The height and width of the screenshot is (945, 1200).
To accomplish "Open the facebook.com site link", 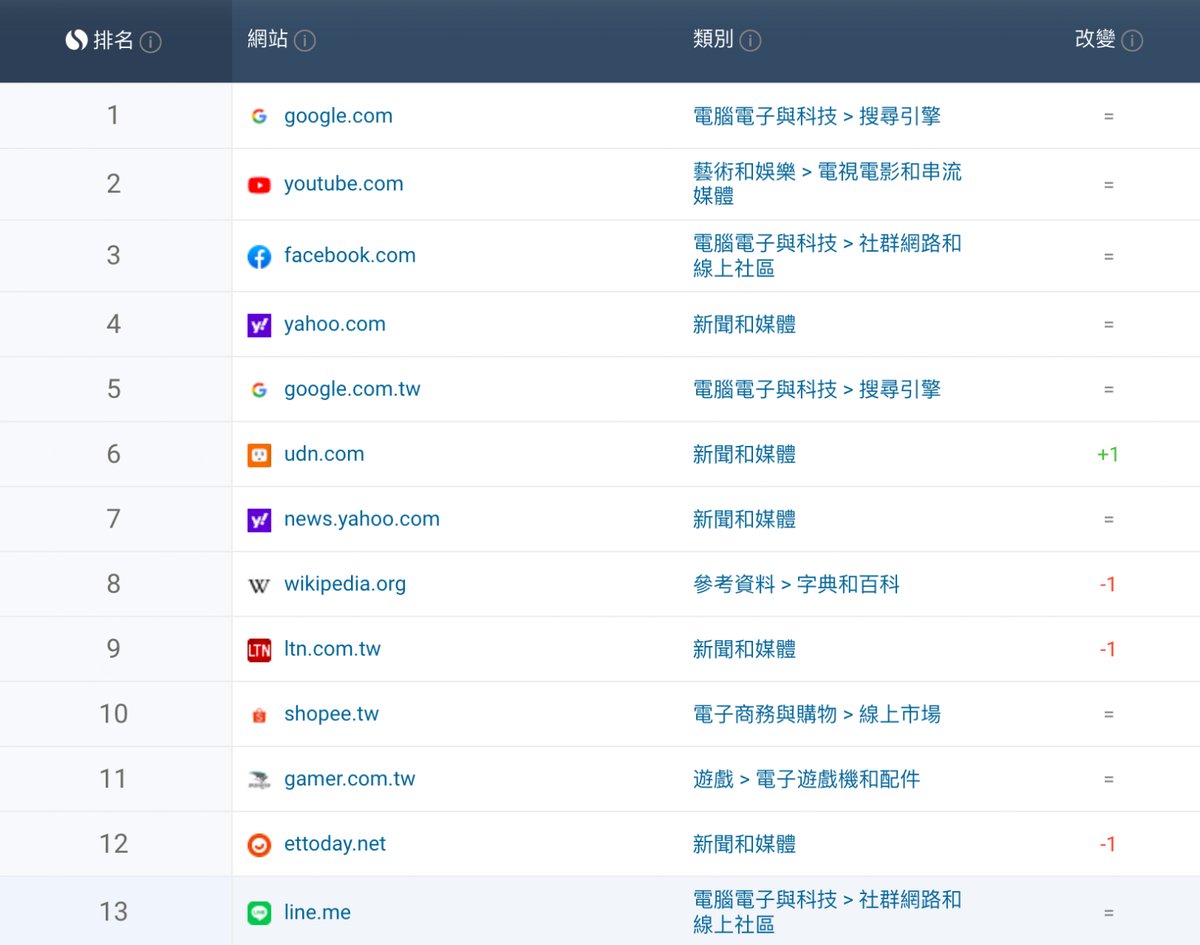I will point(350,256).
